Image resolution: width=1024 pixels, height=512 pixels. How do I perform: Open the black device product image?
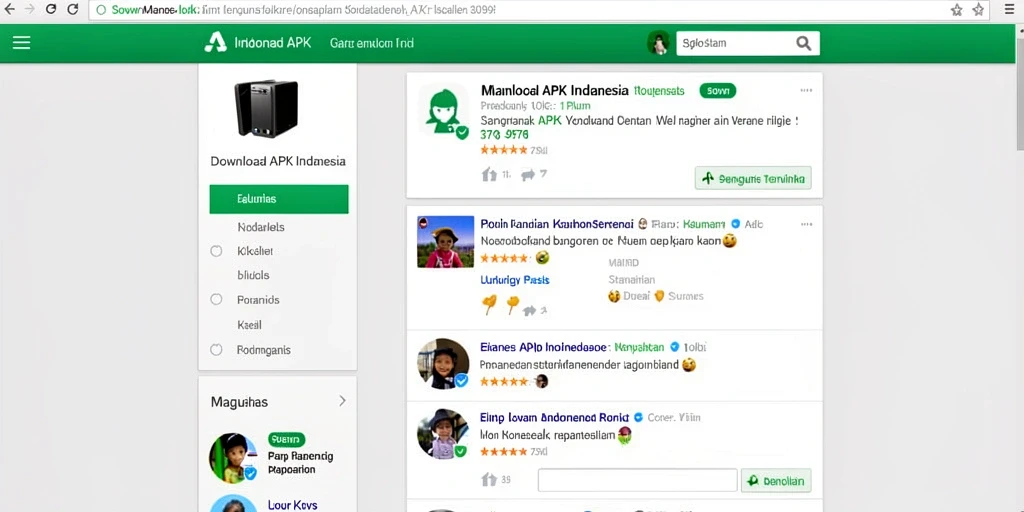click(x=266, y=108)
